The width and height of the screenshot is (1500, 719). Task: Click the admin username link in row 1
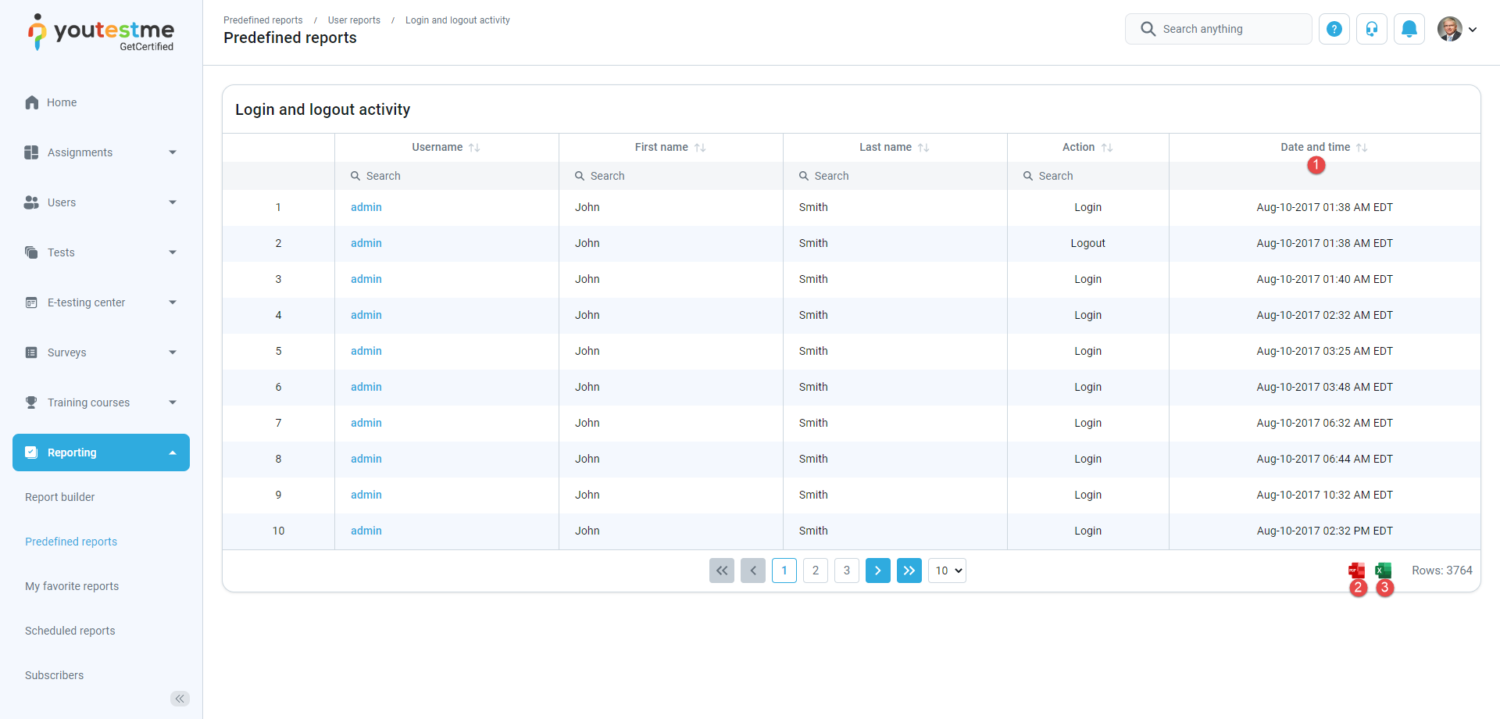(366, 207)
